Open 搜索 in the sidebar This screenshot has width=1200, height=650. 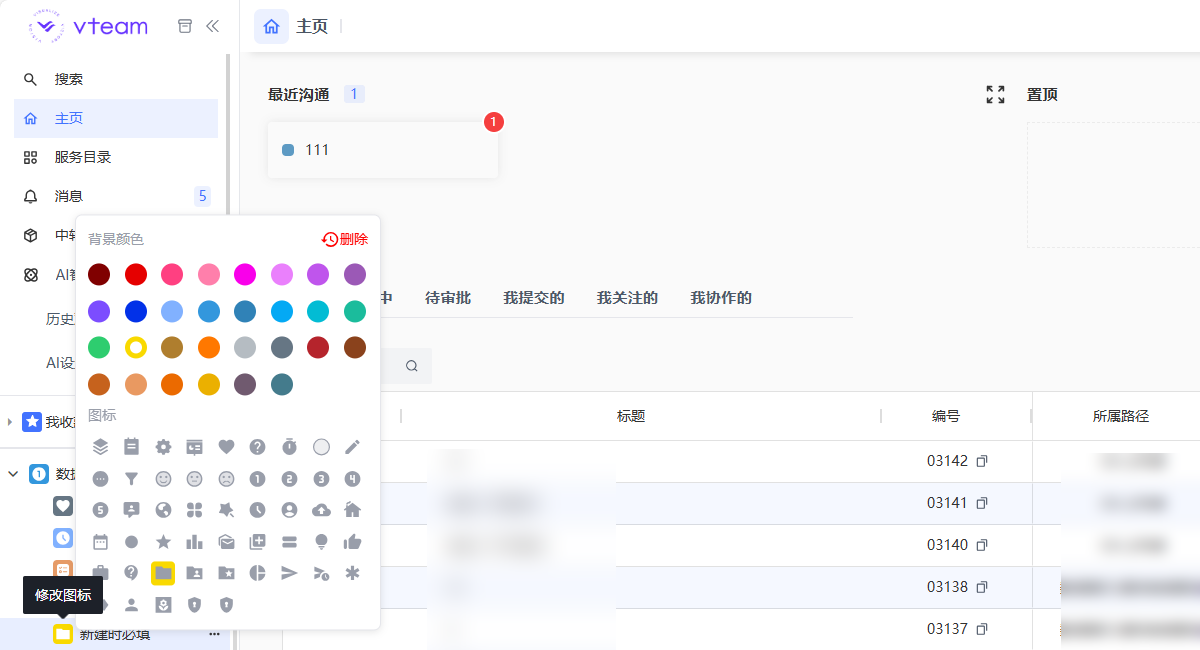116,79
